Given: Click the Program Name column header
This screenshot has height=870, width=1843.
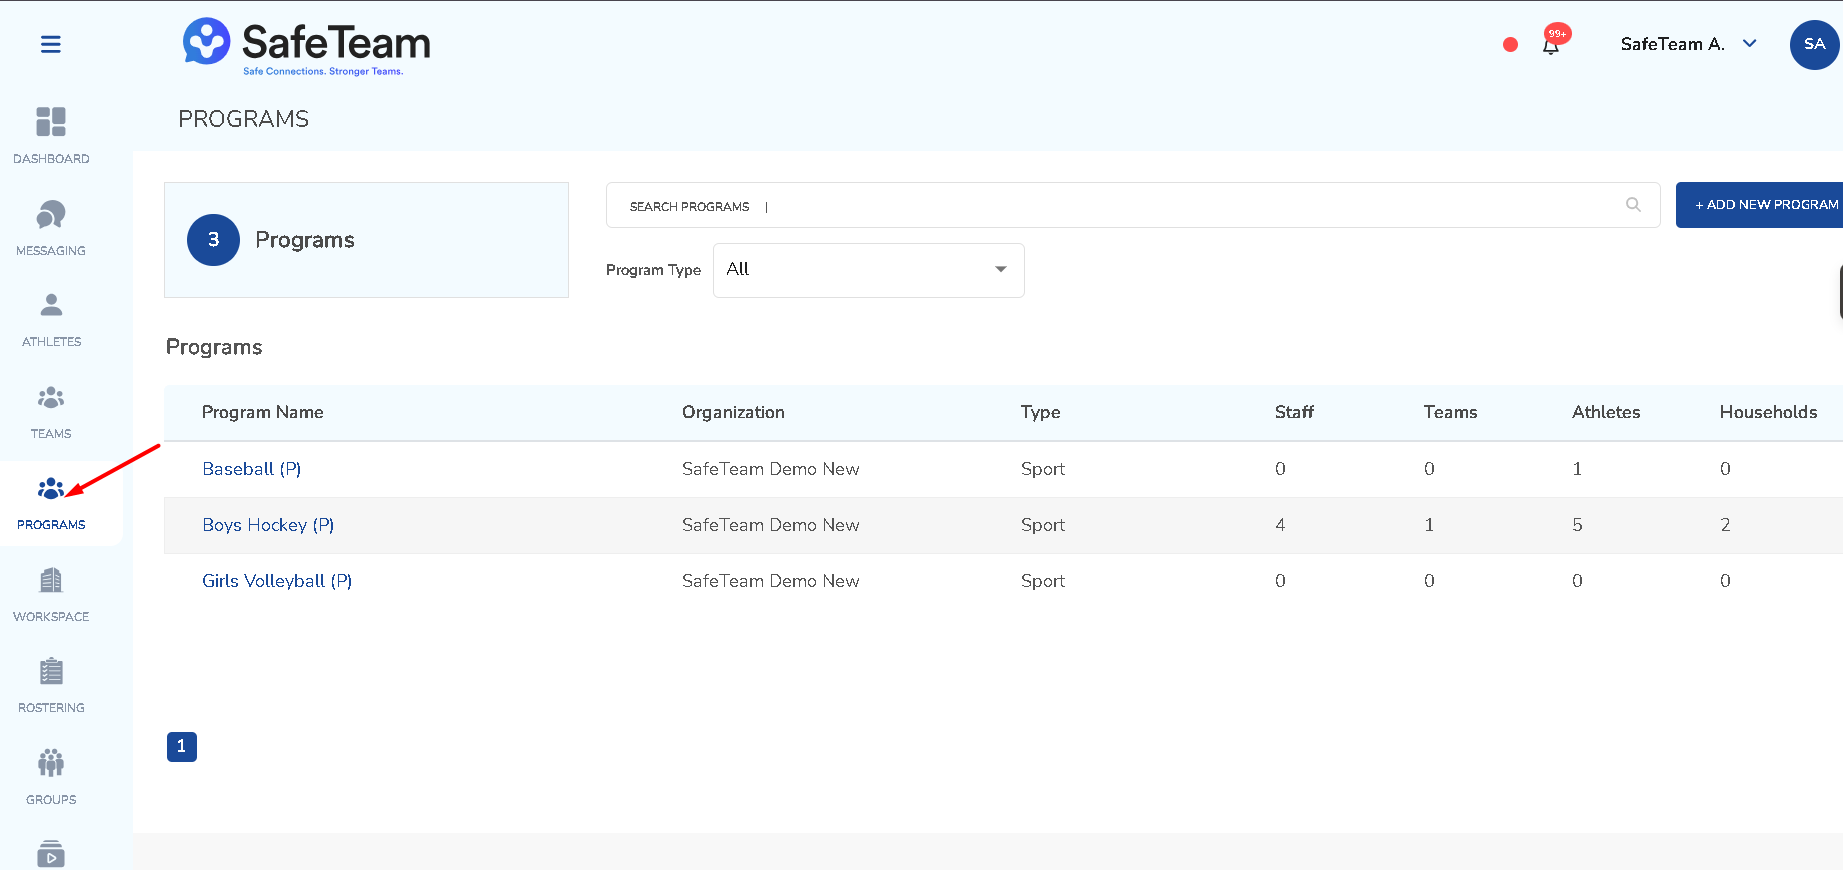Looking at the screenshot, I should pos(262,412).
